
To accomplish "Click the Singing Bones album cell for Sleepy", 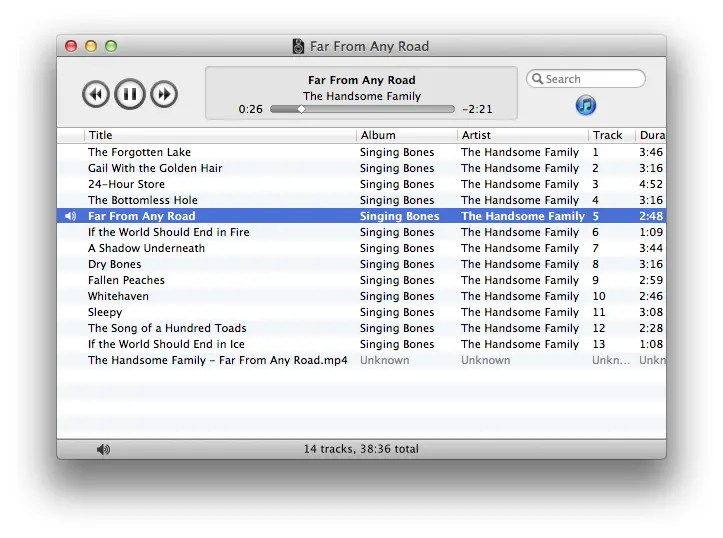I will pyautogui.click(x=397, y=312).
